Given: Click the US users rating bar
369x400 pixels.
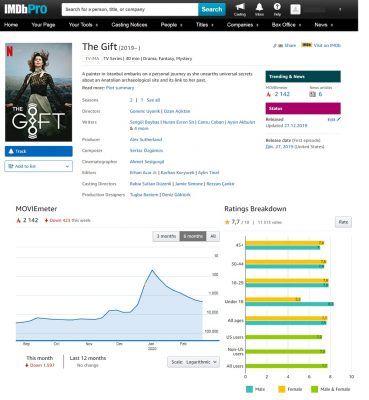Looking at the screenshot, I should [x=284, y=337].
